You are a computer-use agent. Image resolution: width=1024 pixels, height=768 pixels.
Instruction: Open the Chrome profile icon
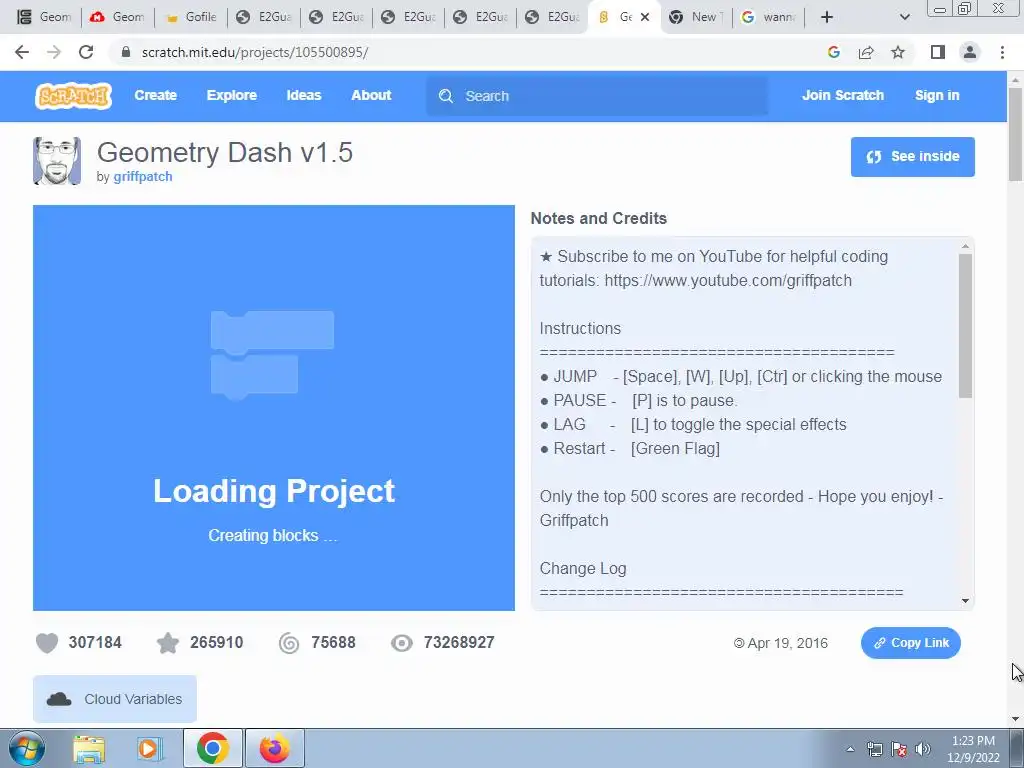[x=970, y=52]
